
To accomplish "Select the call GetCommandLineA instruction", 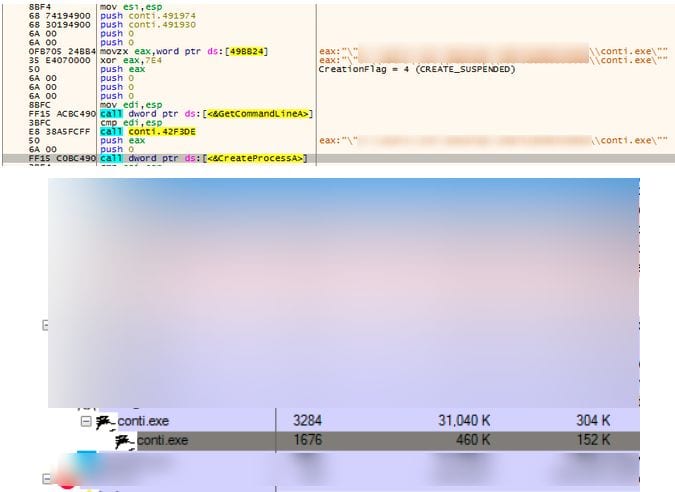I will coord(206,114).
